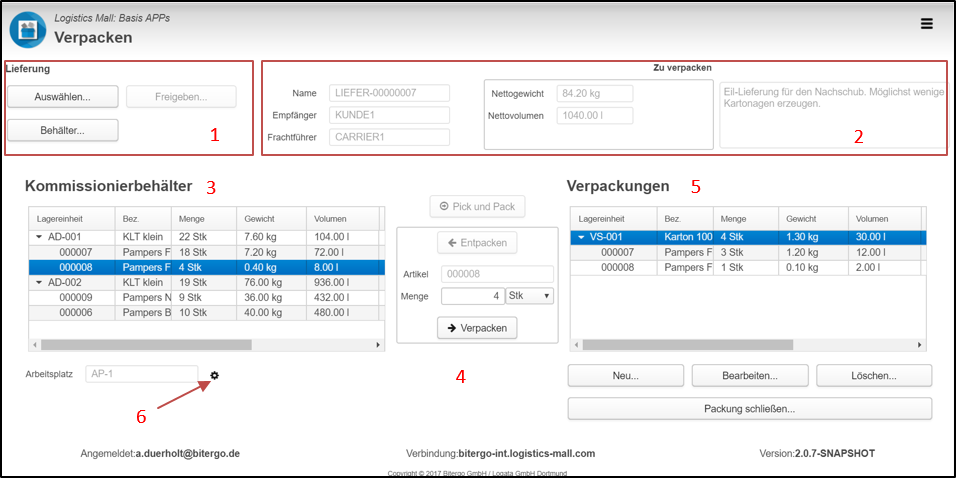Select row 000007 in Kommissionierbehälter

206,252
